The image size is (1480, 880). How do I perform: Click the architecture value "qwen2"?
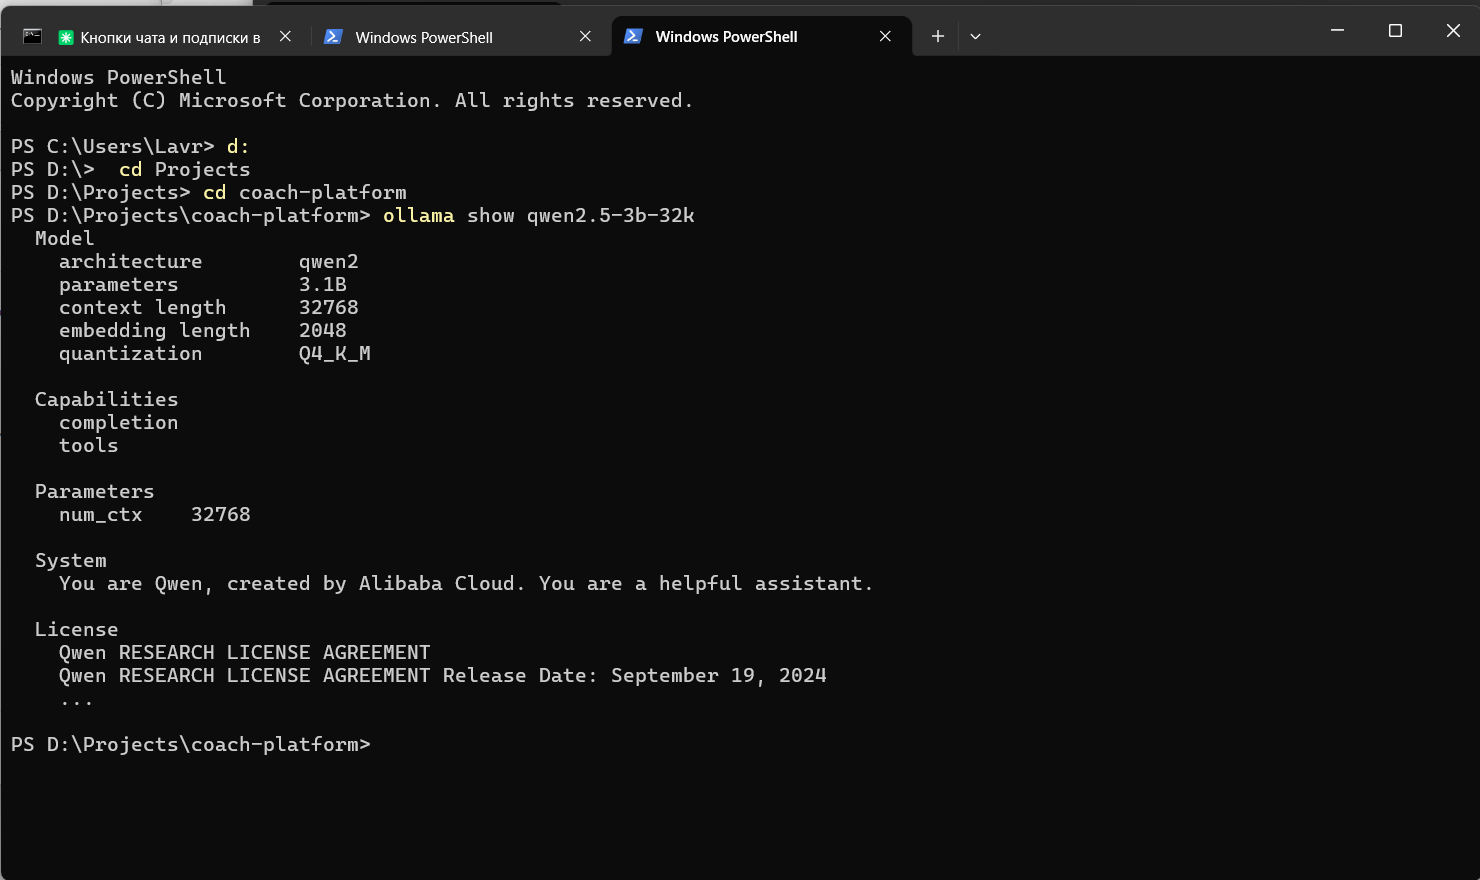pos(329,262)
